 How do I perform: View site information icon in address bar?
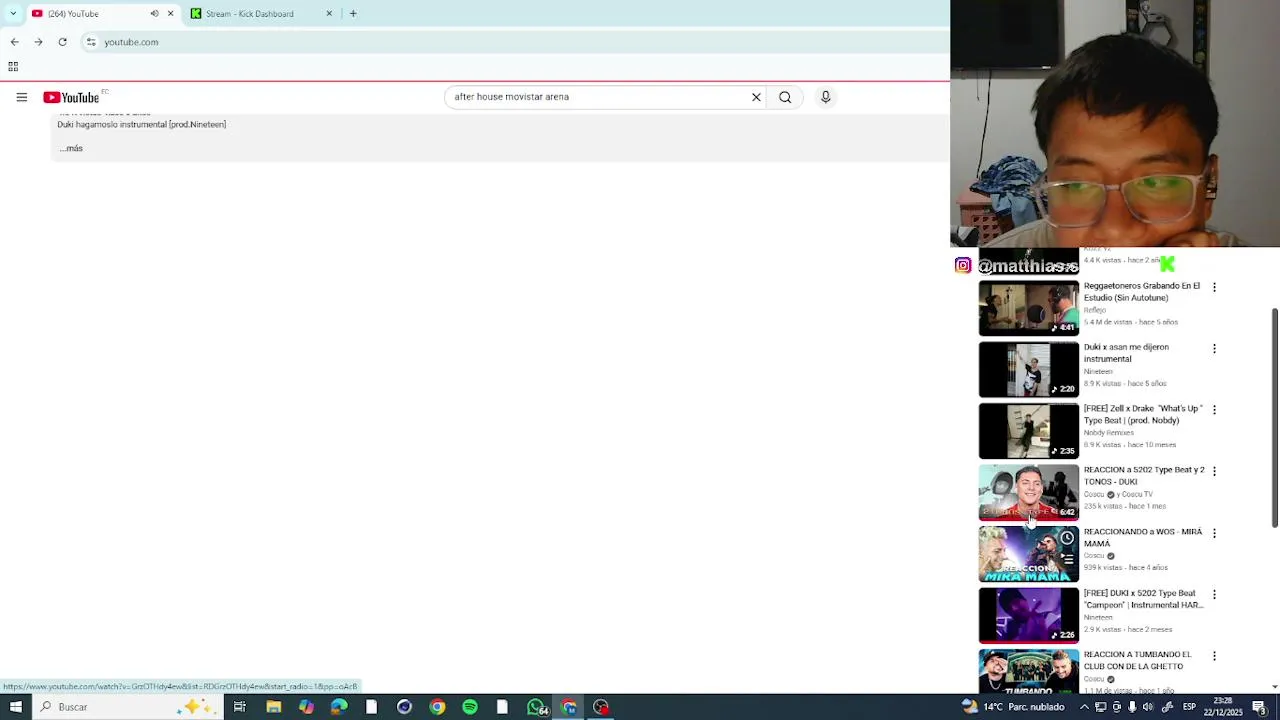(91, 42)
